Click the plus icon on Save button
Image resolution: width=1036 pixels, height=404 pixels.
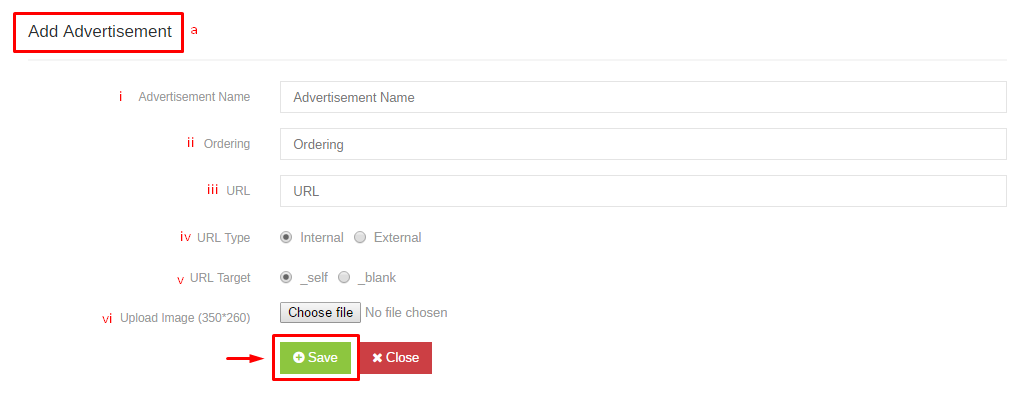[x=299, y=358]
